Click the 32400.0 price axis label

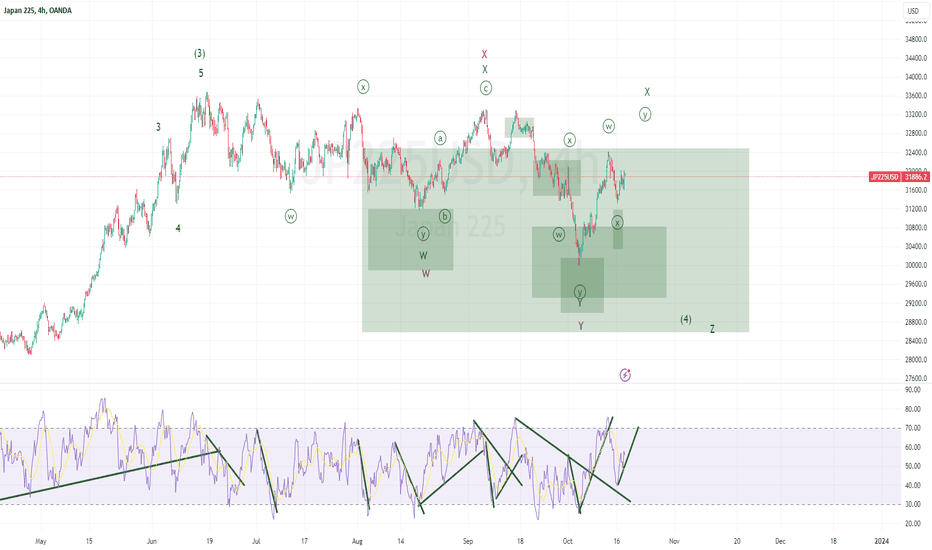916,152
